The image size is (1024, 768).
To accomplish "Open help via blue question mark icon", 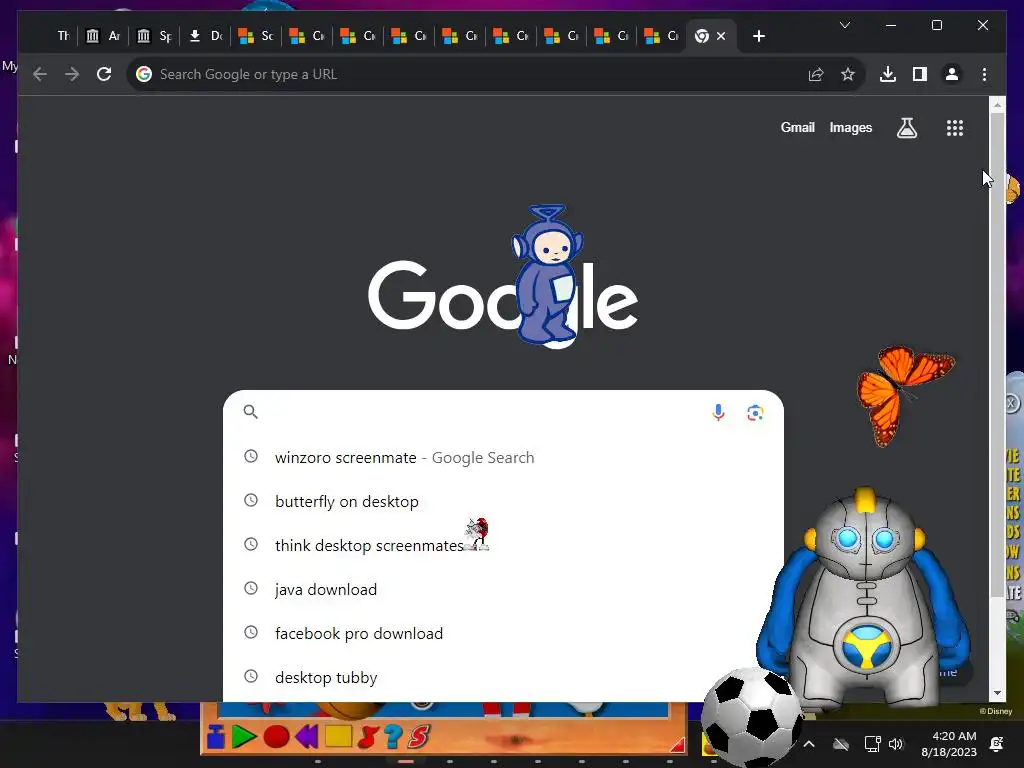I will point(392,737).
